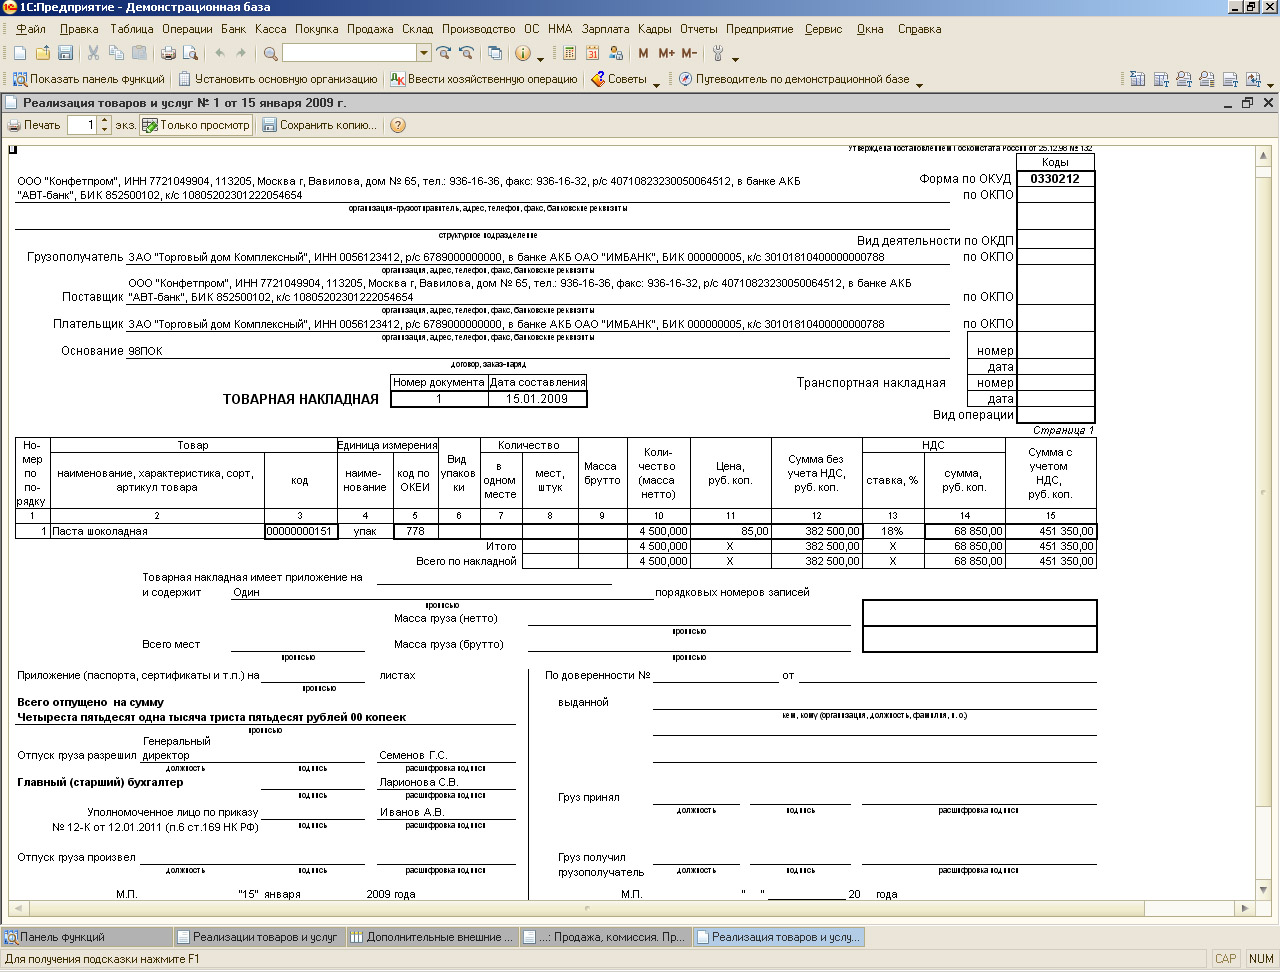
Task: Click the magnifier search icon beside the search box
Action: click(270, 53)
